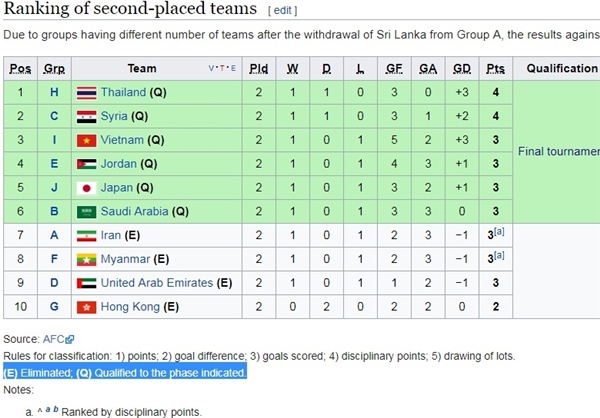Click the Japan flag icon

click(x=86, y=188)
